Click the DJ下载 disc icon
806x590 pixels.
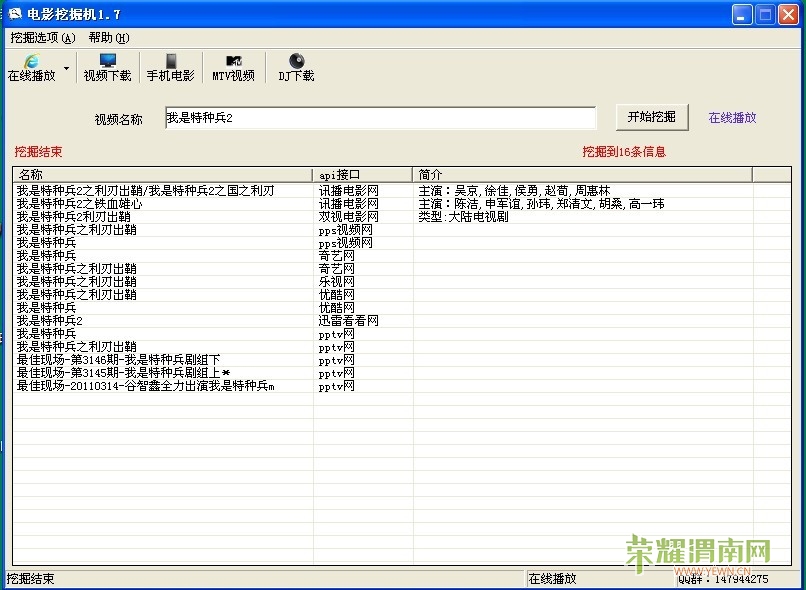(296, 62)
